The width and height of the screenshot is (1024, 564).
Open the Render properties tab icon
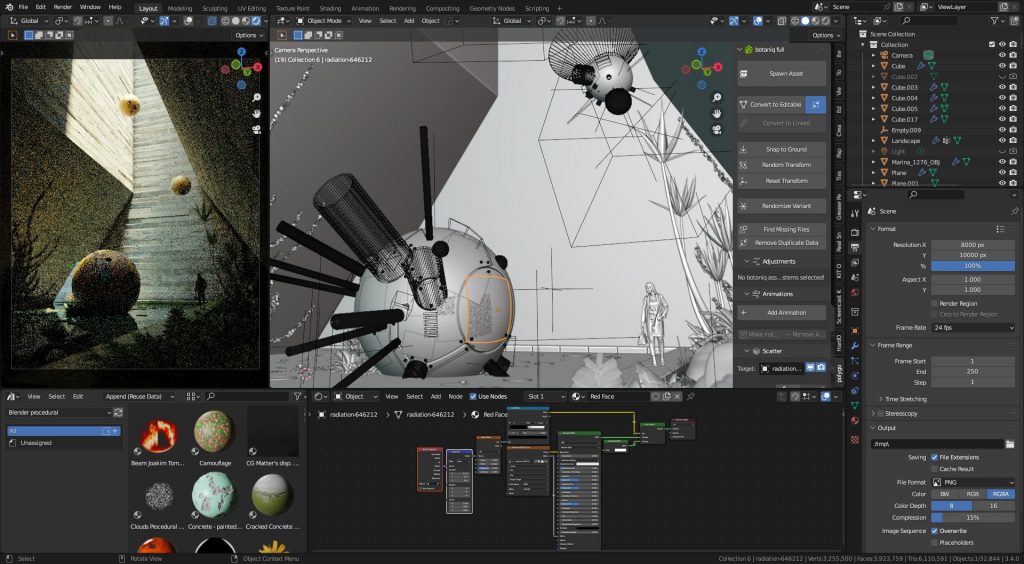[x=855, y=232]
